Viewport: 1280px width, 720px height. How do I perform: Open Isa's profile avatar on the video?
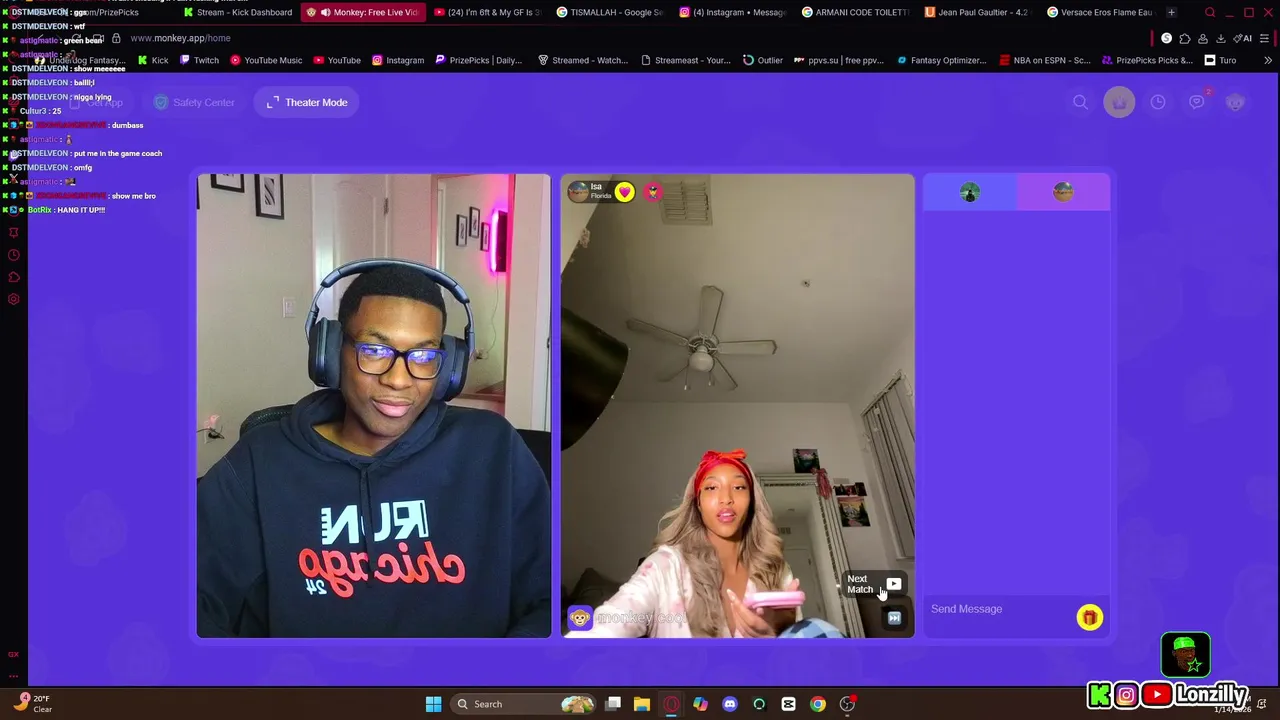(578, 191)
